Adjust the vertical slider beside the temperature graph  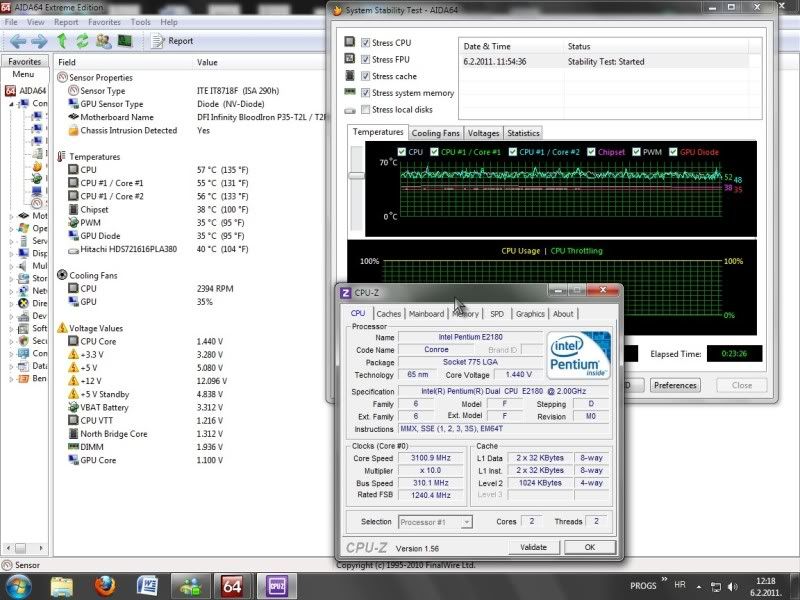tap(357, 176)
